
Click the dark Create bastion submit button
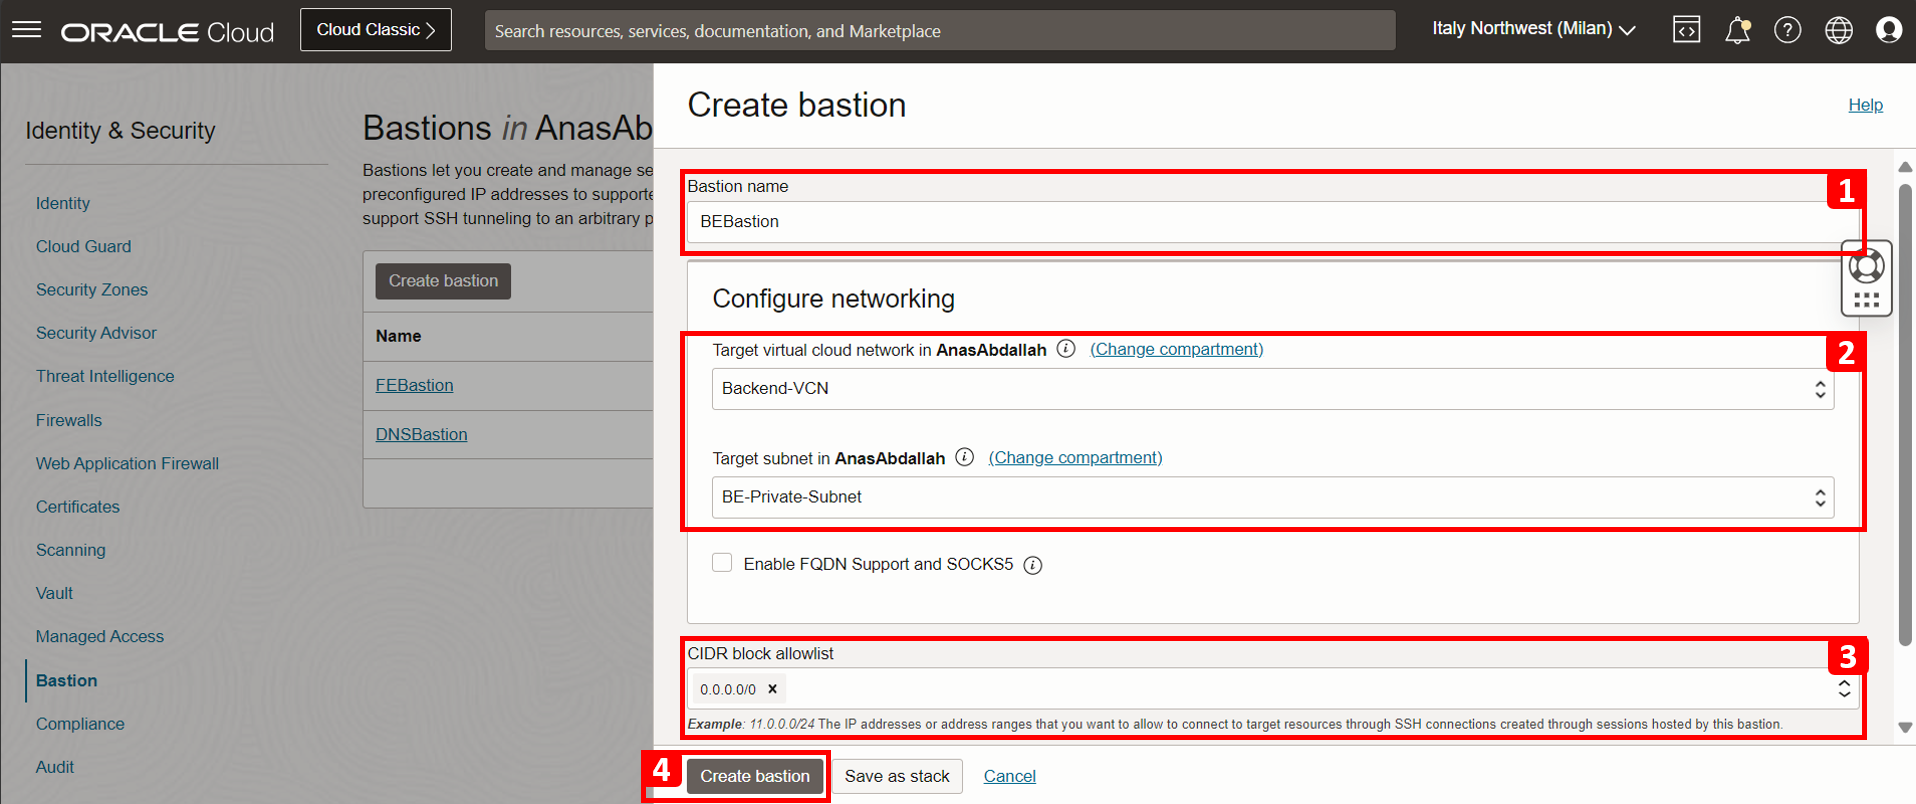[755, 776]
